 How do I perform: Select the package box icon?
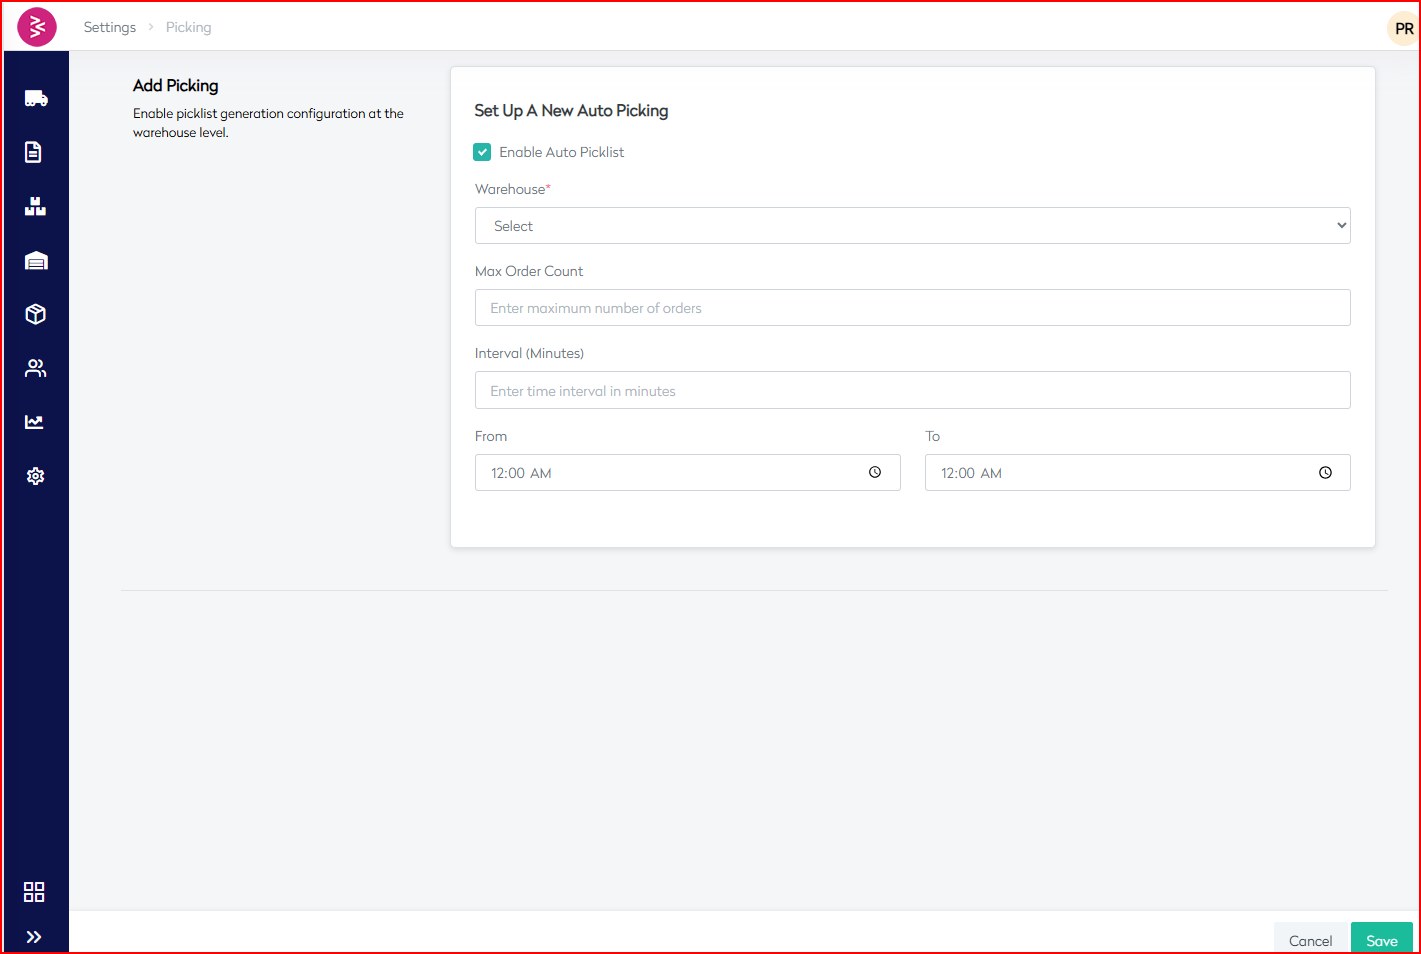tap(35, 314)
